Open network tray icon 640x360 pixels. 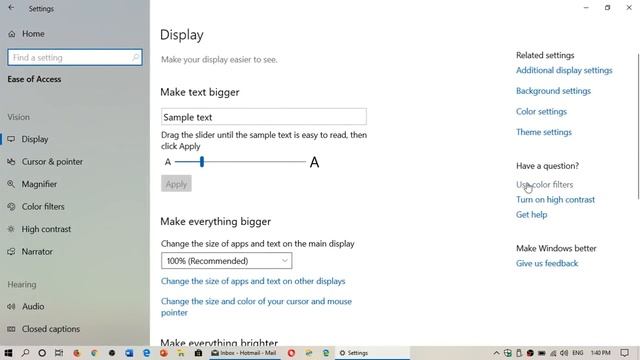553,353
